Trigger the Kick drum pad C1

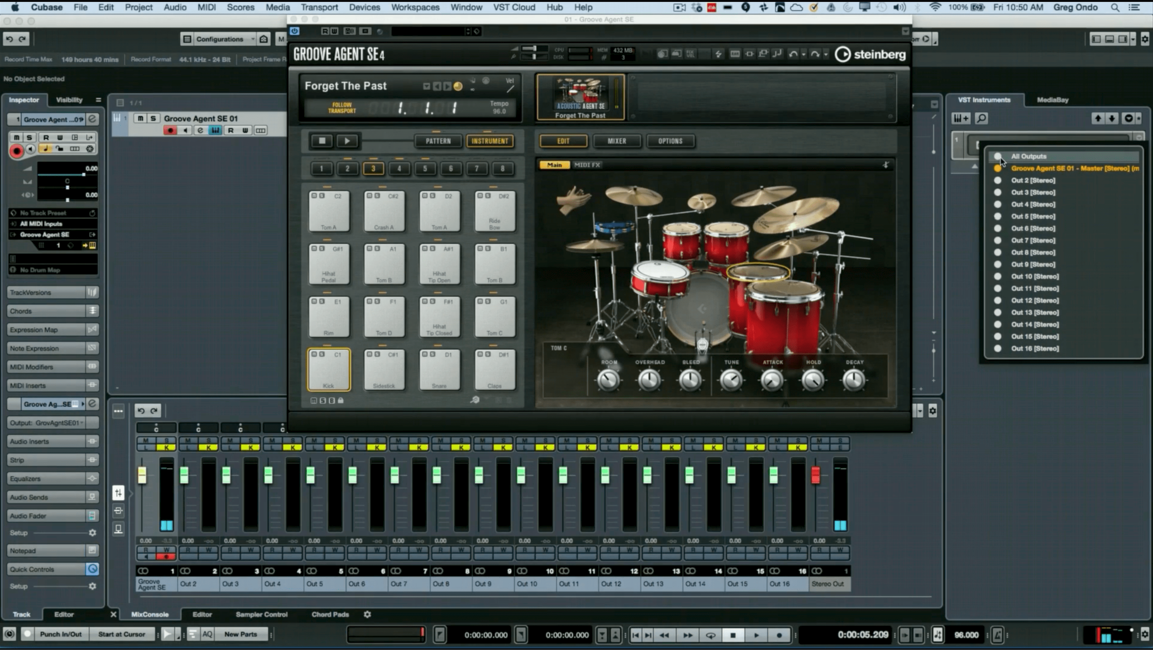[x=329, y=369]
